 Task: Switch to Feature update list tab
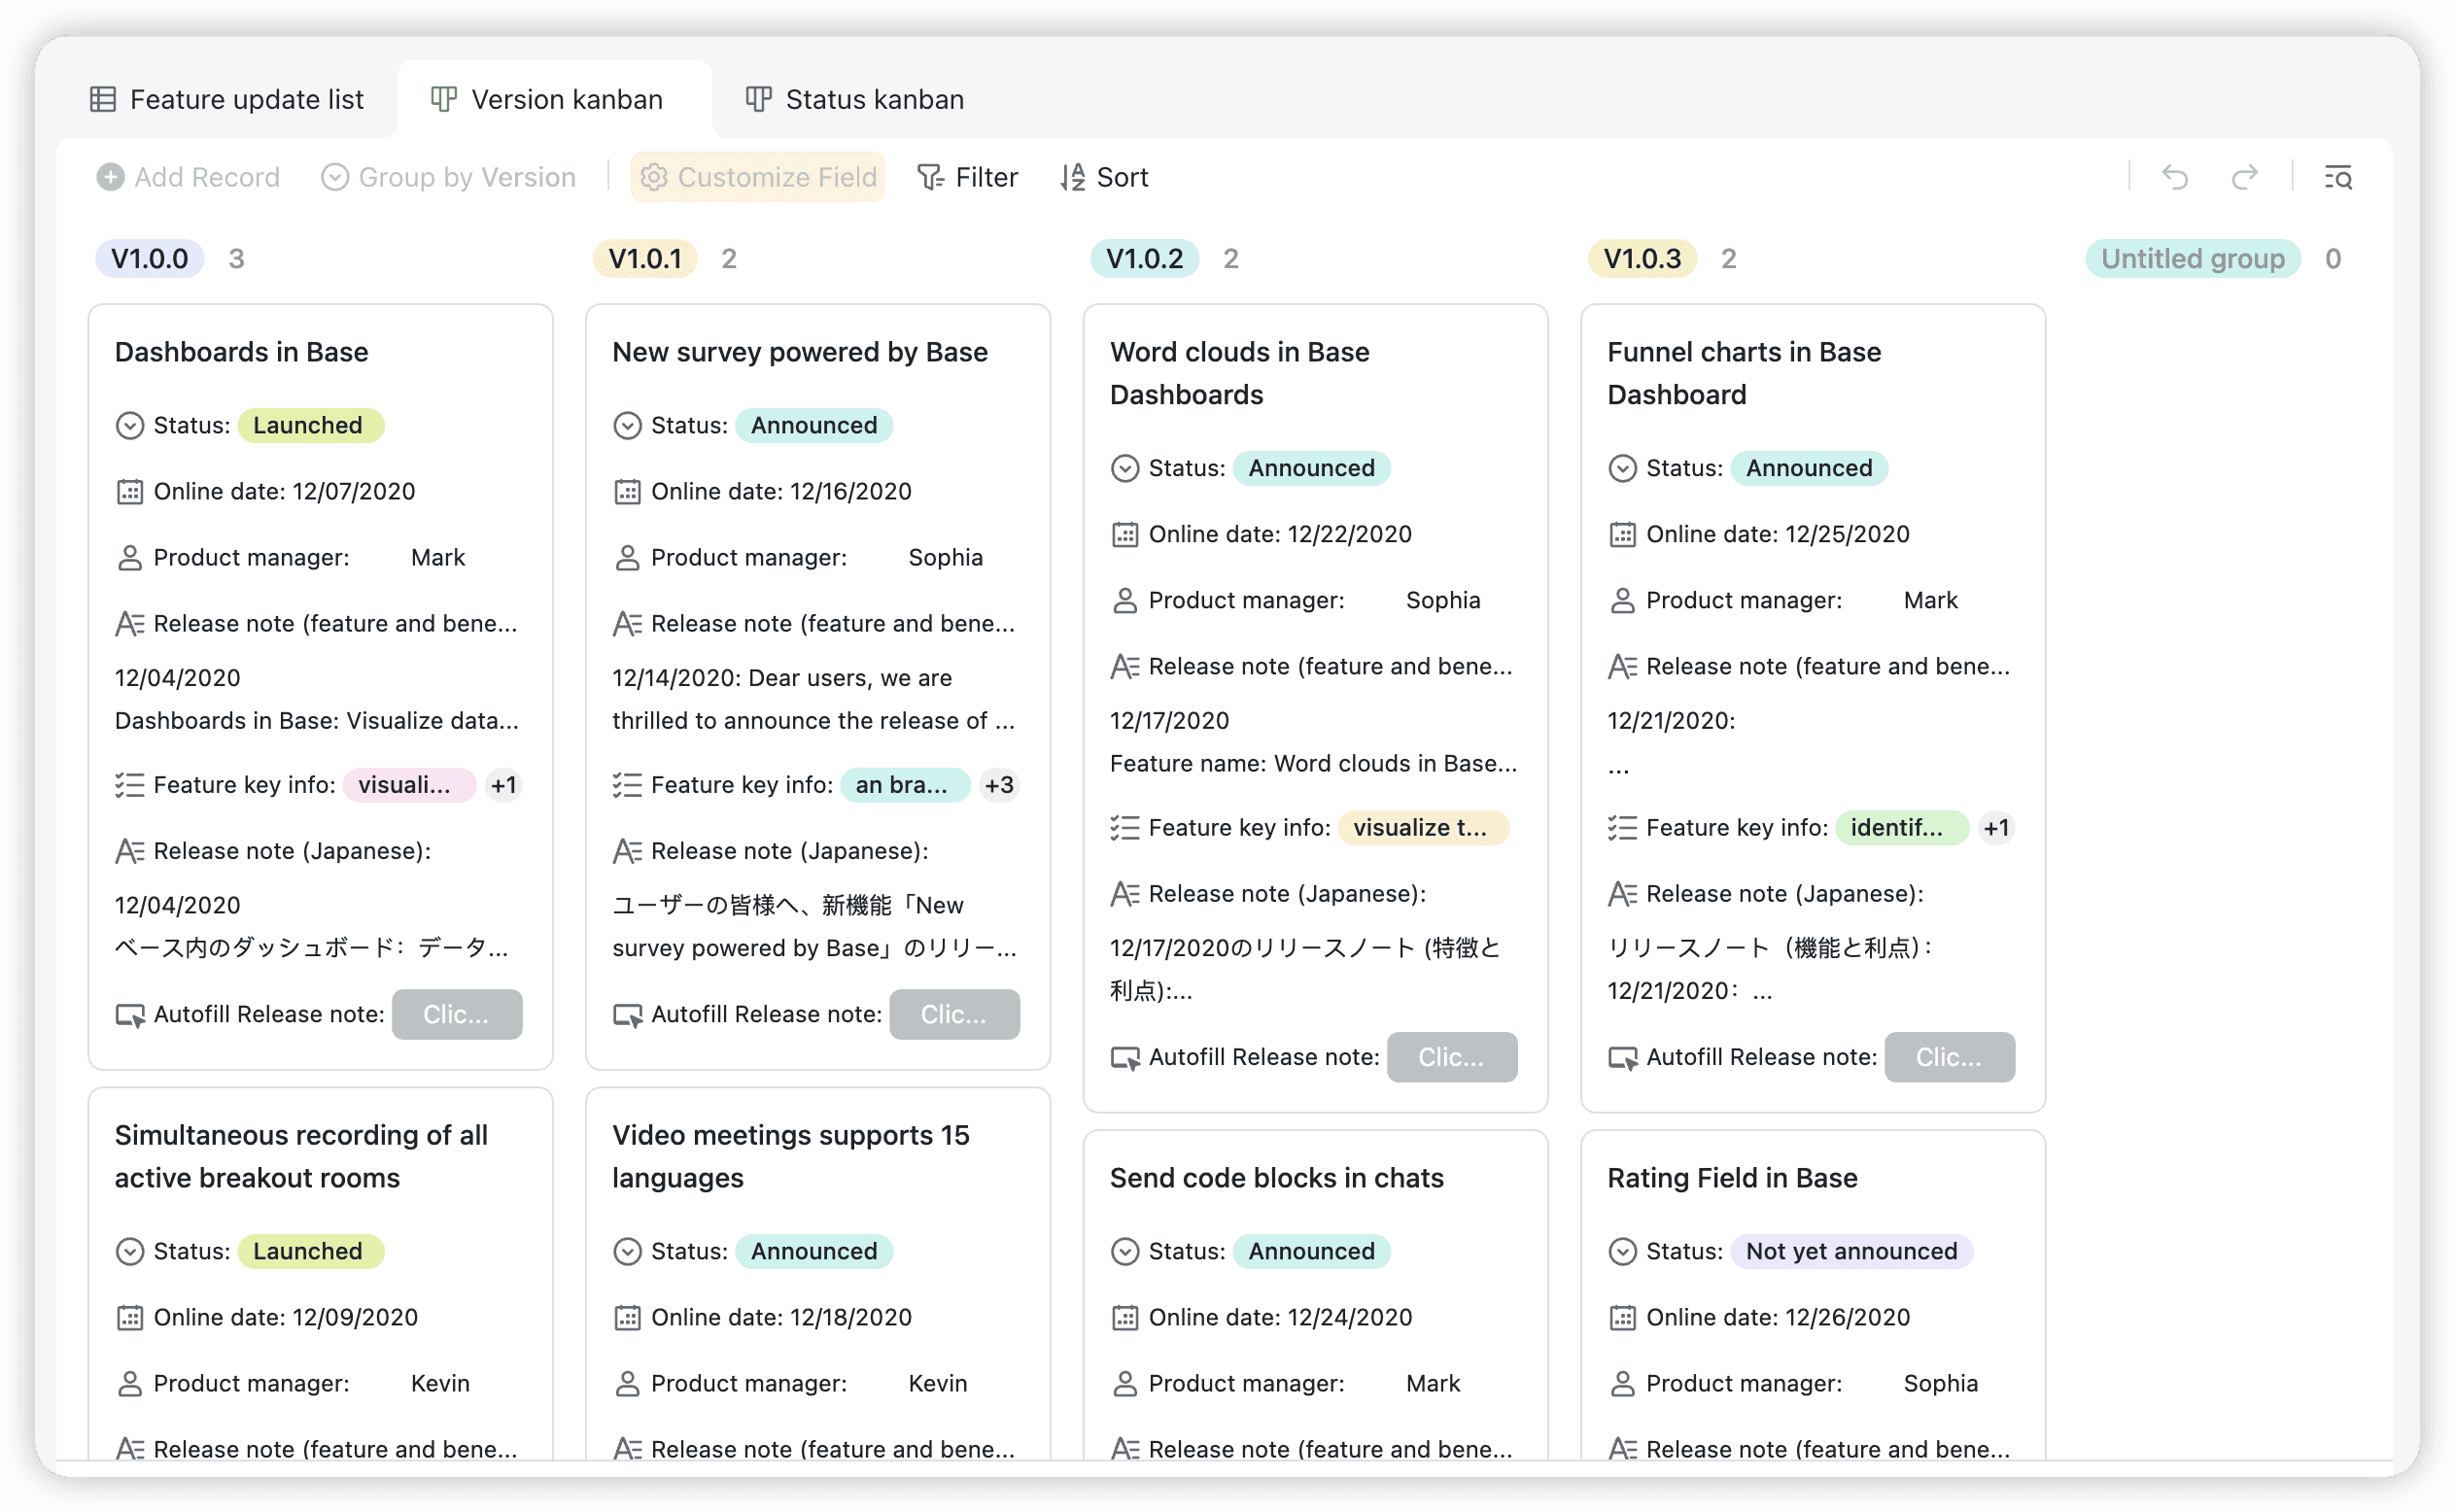click(x=227, y=99)
